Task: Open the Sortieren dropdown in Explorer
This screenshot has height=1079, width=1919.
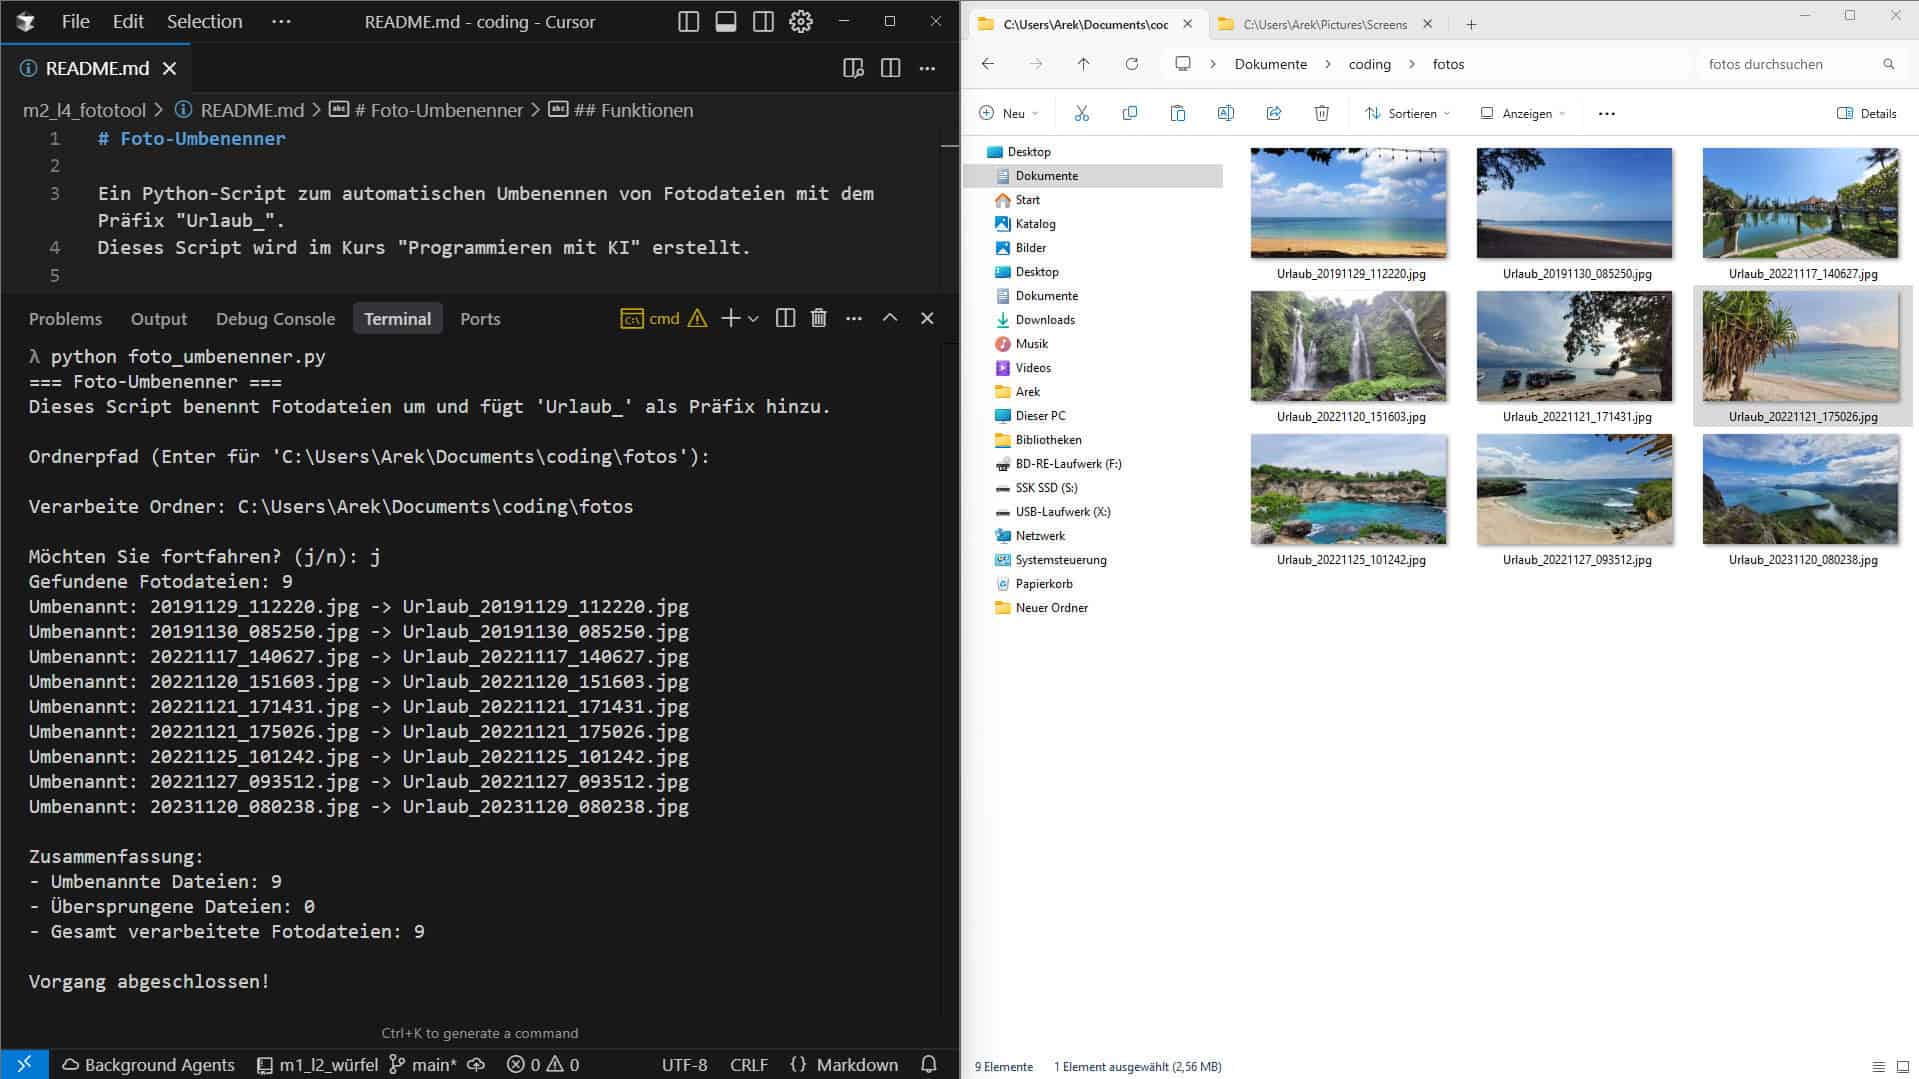Action: tap(1407, 113)
